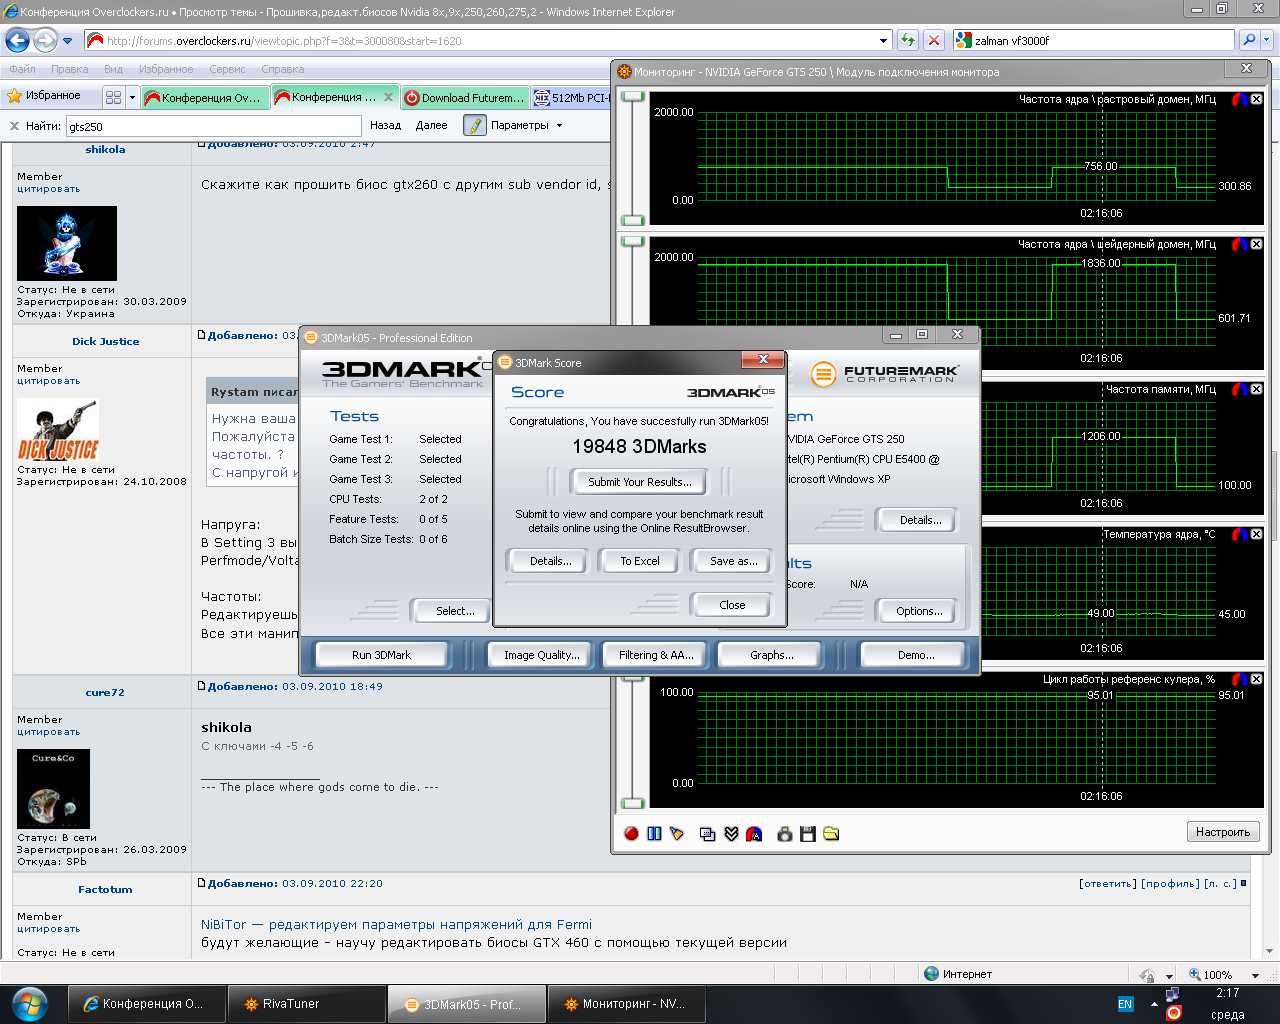Click the network computers icon in the system tray
Image resolution: width=1280 pixels, height=1024 pixels.
[x=1173, y=994]
